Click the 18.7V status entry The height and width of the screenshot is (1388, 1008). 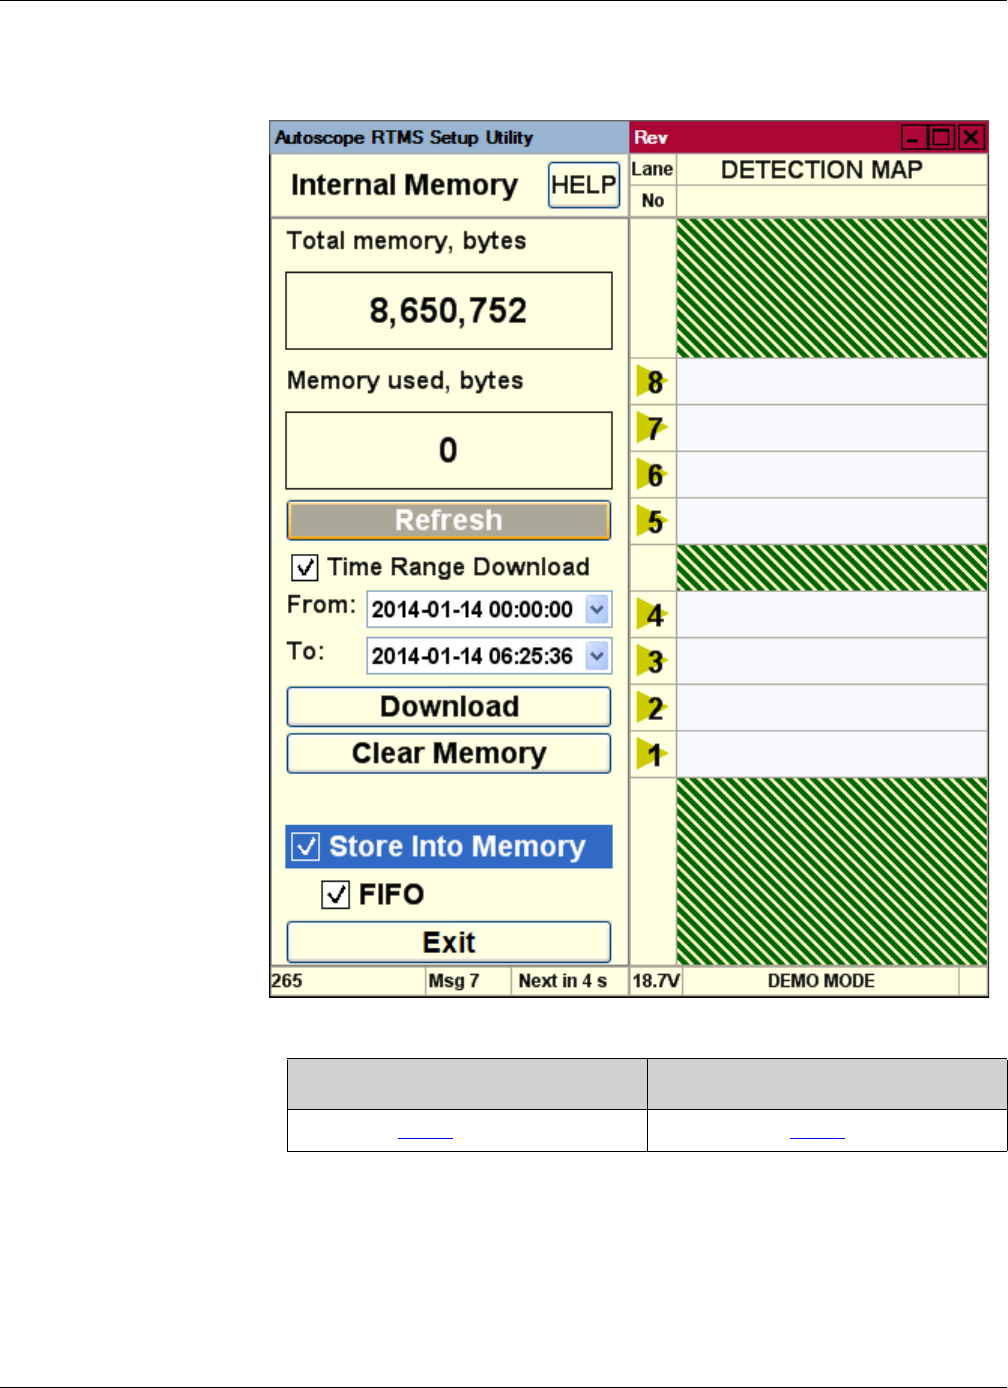(656, 981)
